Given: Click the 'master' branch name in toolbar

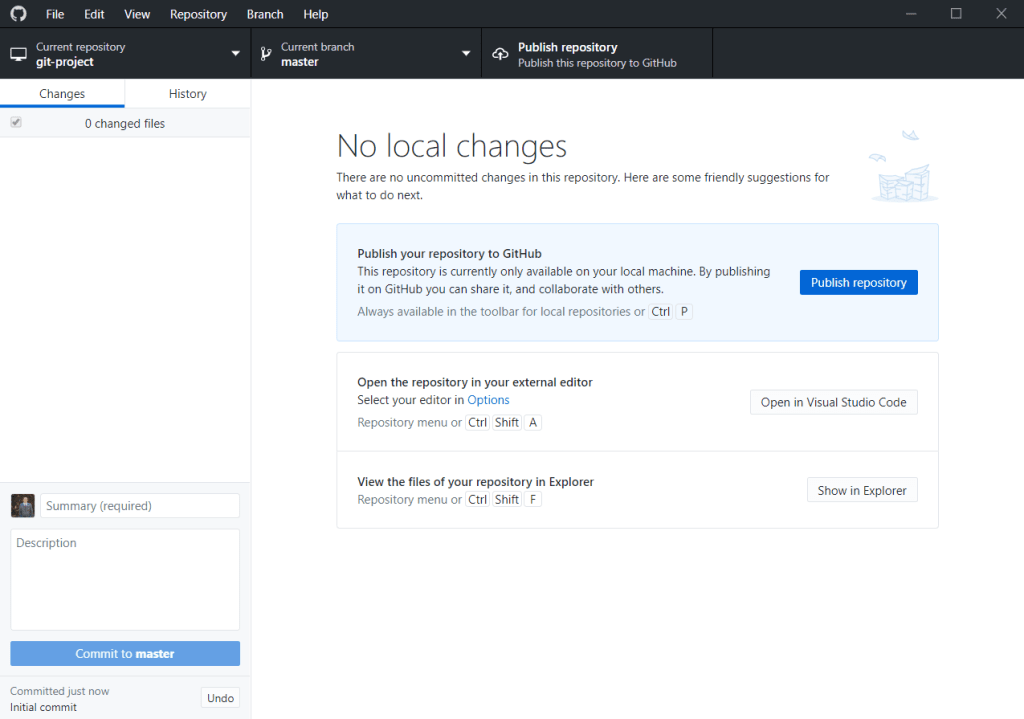Looking at the screenshot, I should click(300, 62).
